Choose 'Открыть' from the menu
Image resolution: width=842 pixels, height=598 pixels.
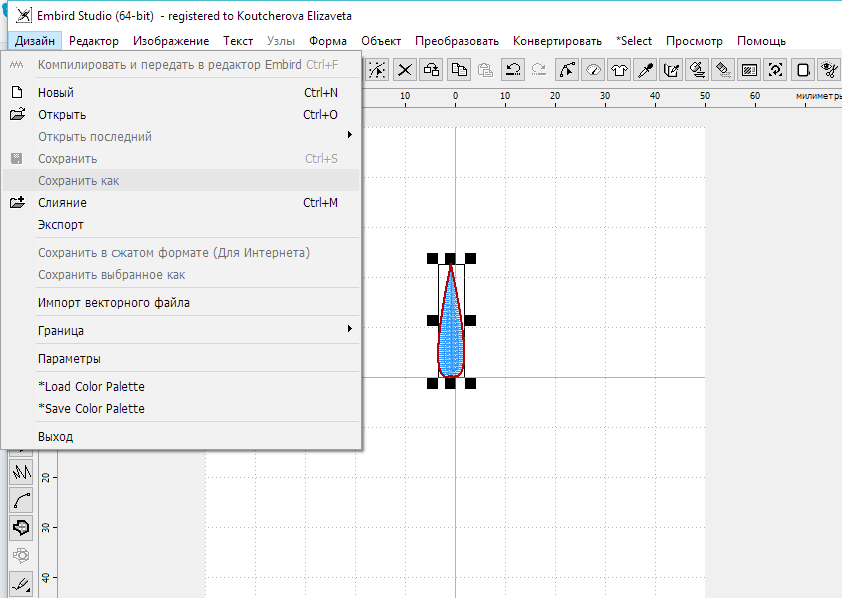click(181, 114)
